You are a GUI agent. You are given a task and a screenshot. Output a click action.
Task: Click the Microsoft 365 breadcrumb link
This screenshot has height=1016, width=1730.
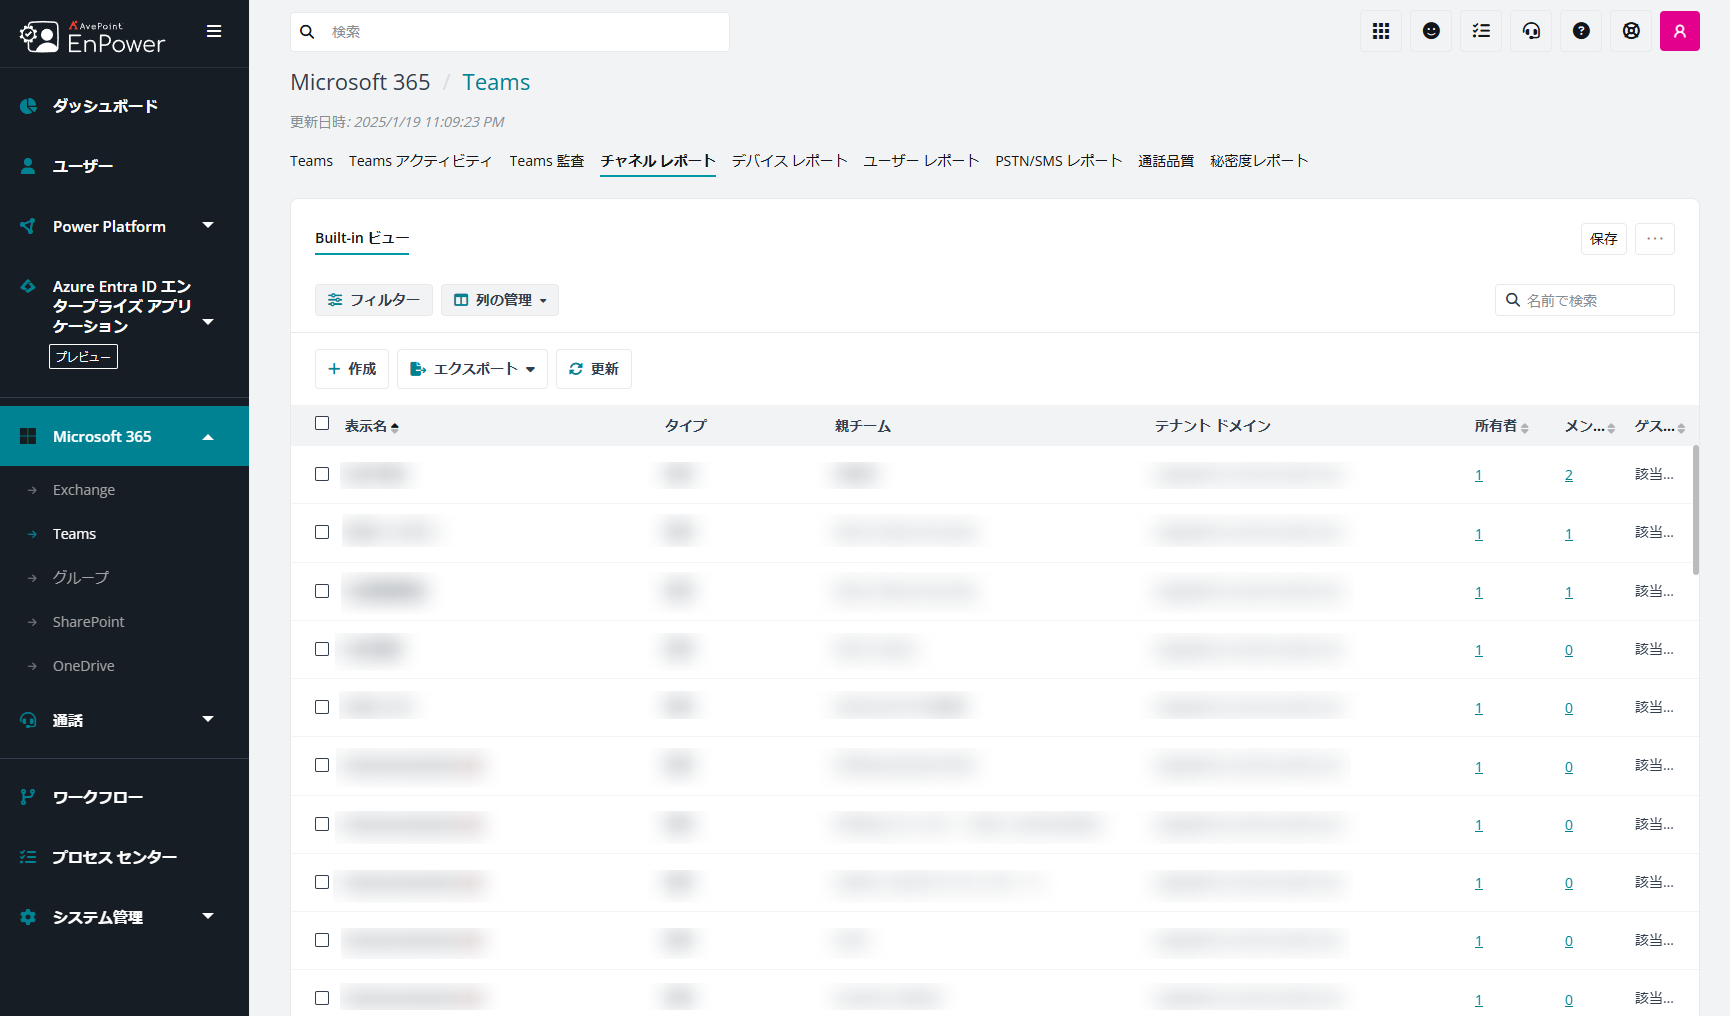point(360,82)
